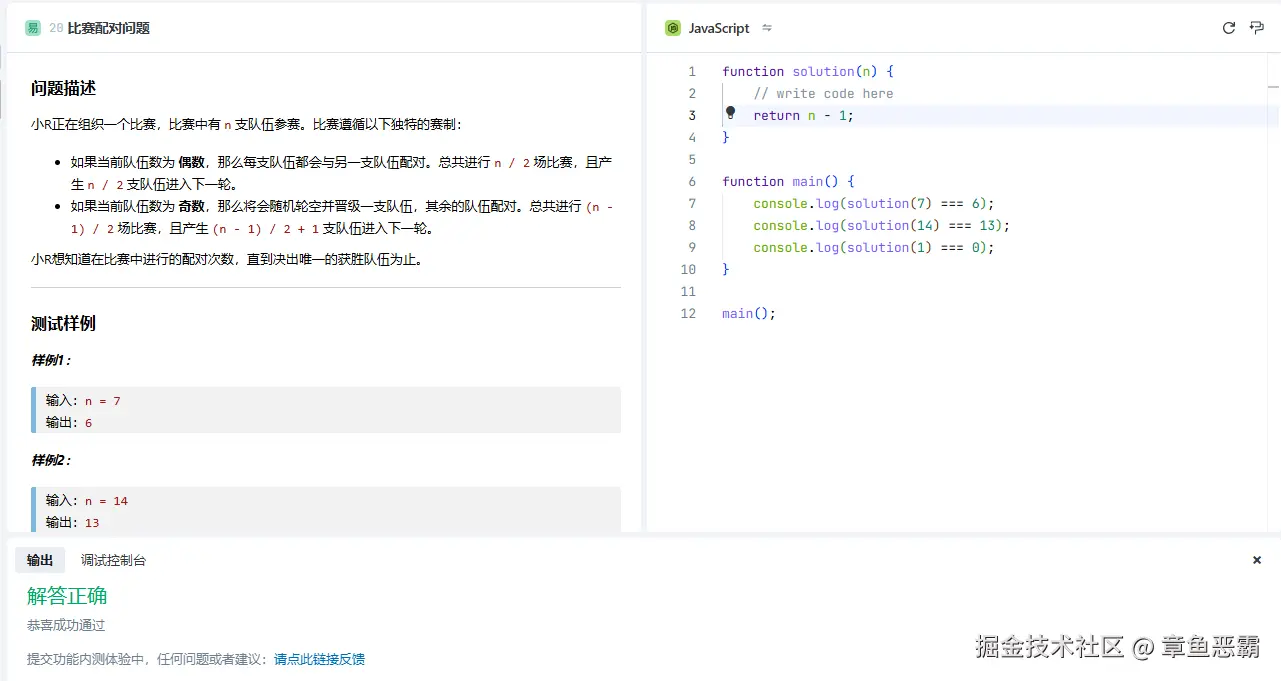The width and height of the screenshot is (1281, 681).
Task: Click the language switch arrows beside JavaScript
Action: 766,28
